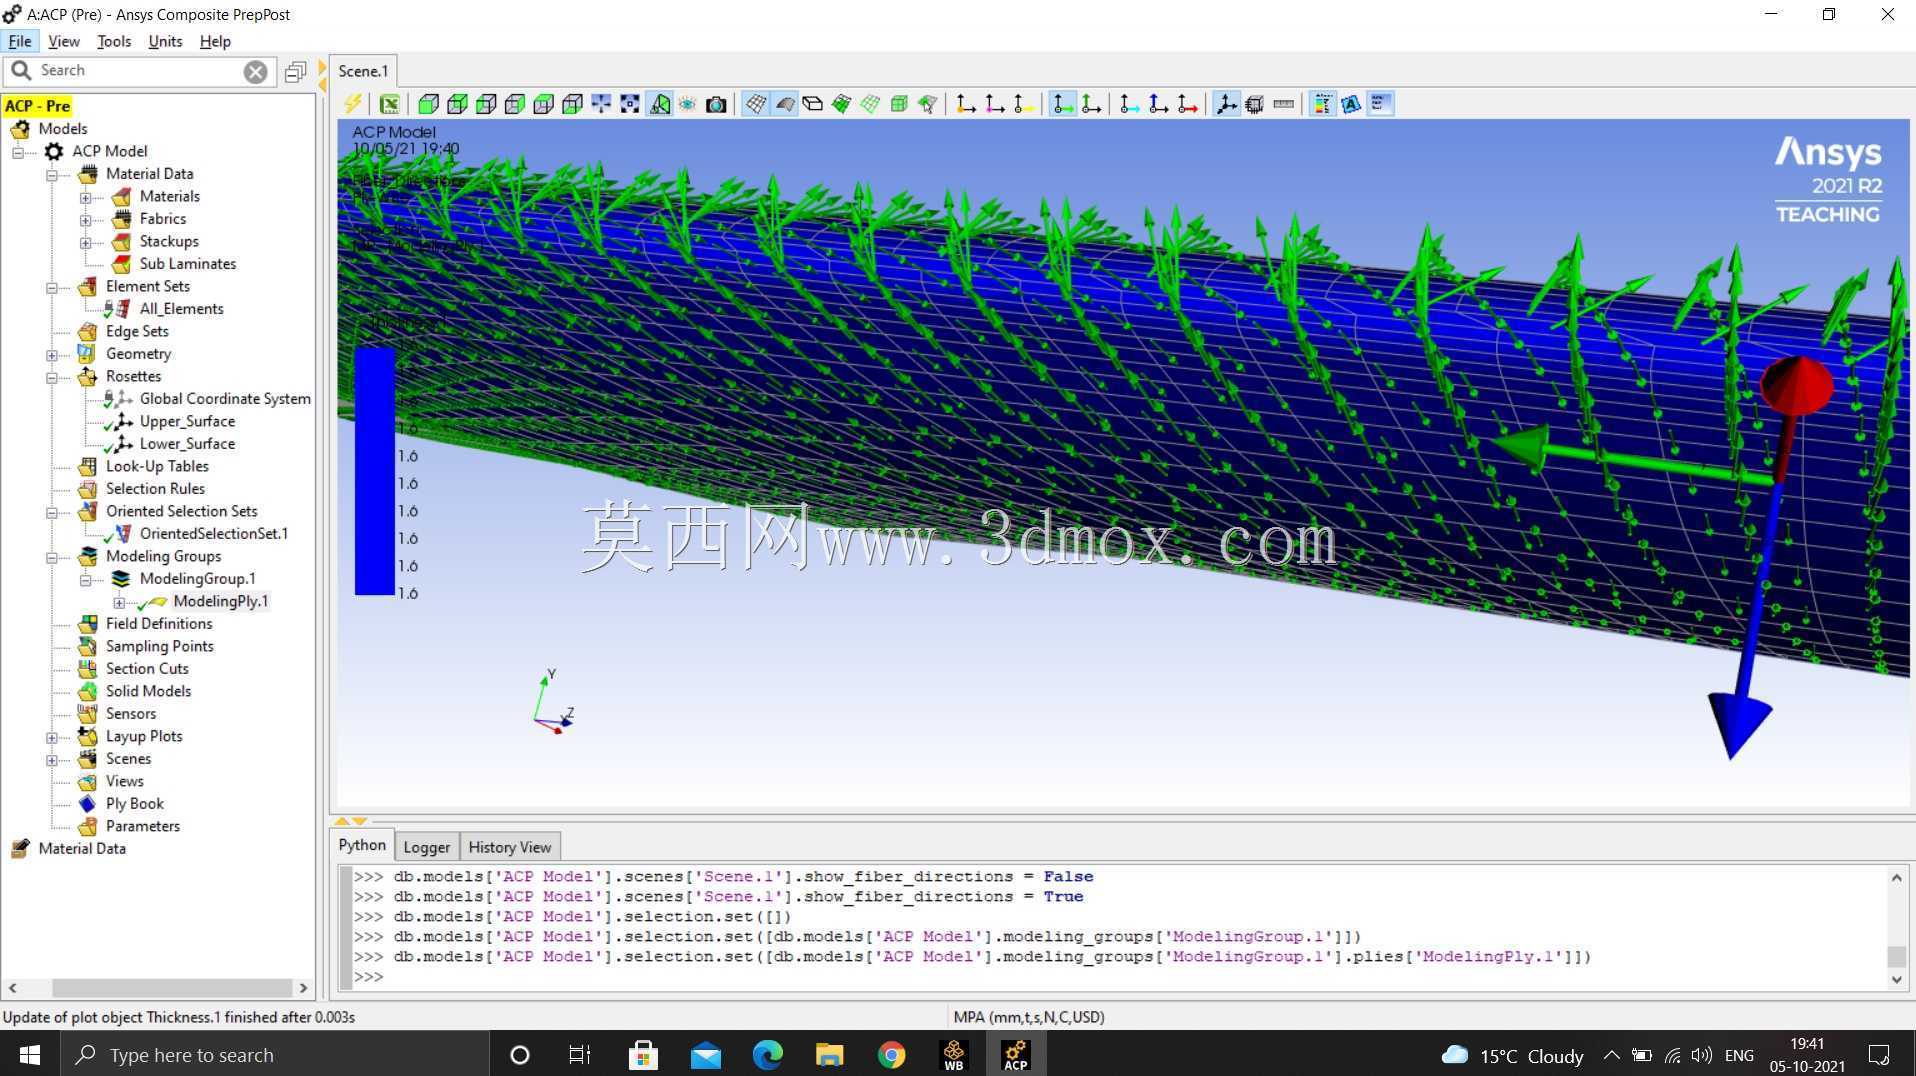The width and height of the screenshot is (1916, 1076).
Task: Click in the tree Search field
Action: tap(140, 71)
